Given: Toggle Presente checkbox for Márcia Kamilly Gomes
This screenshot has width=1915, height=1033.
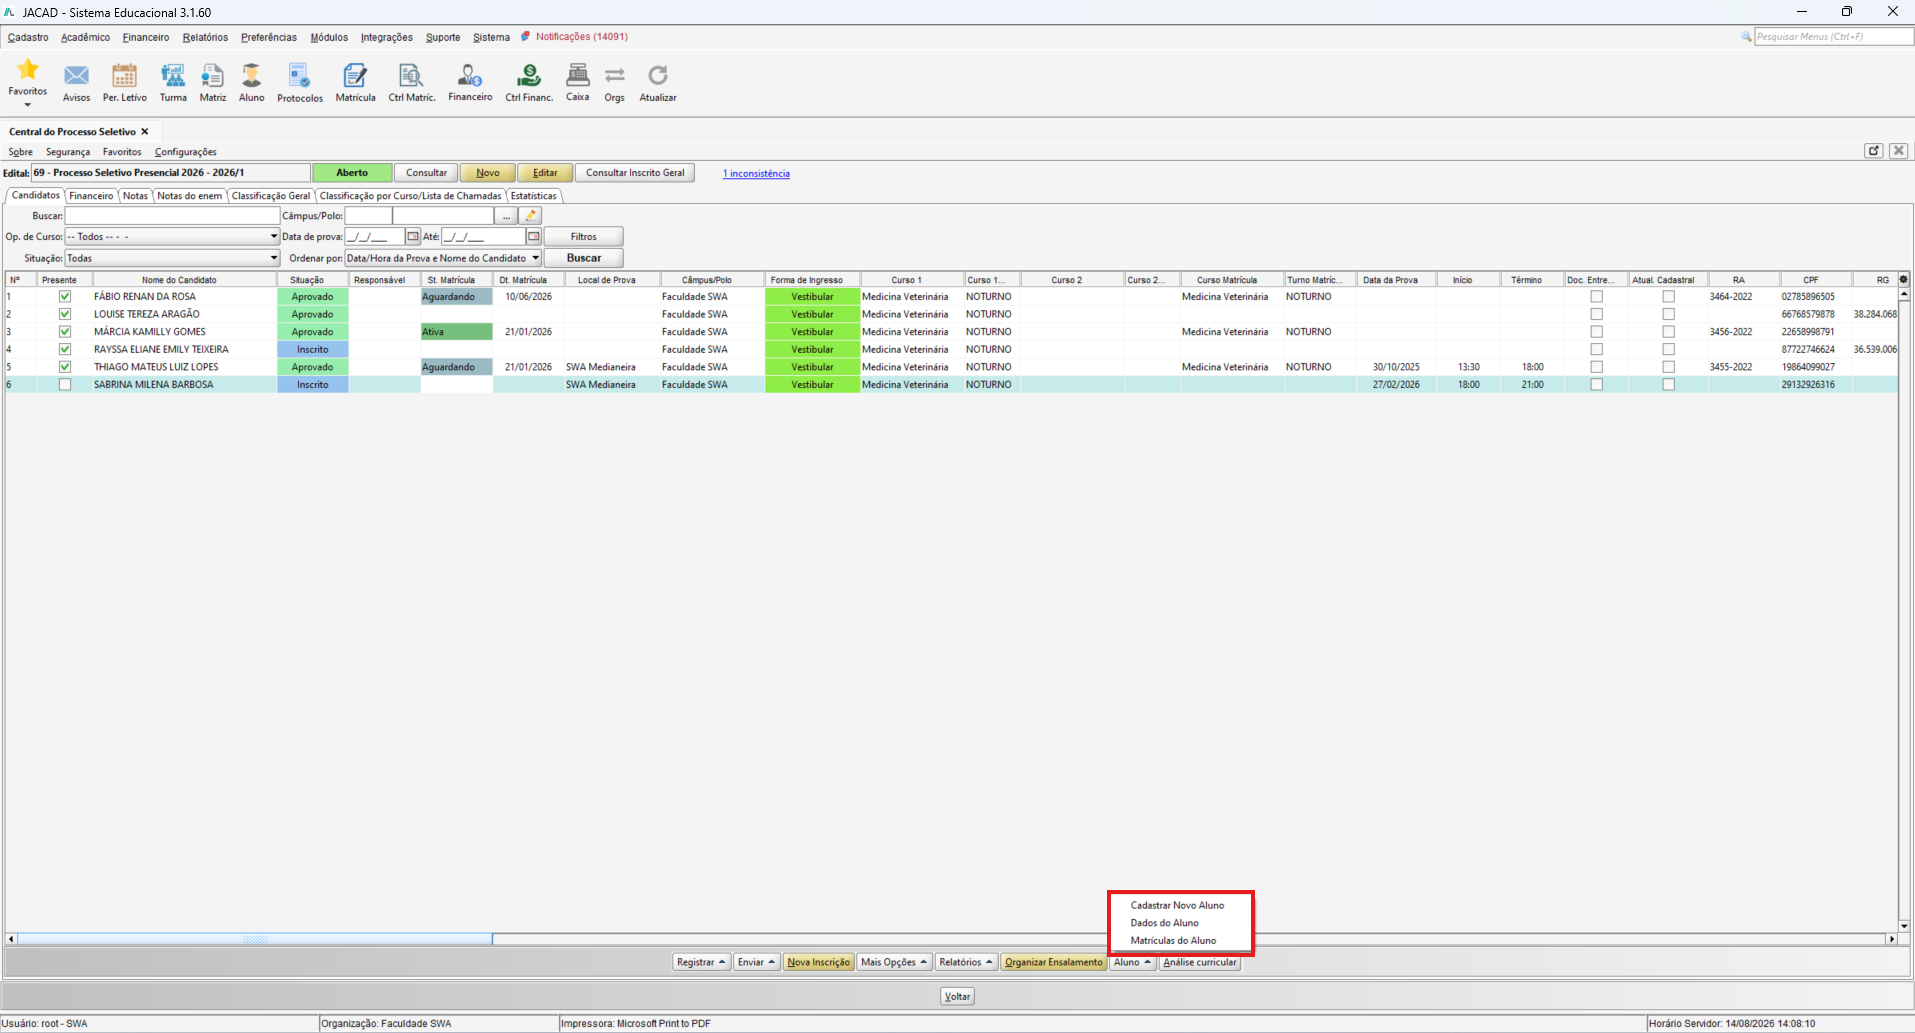Looking at the screenshot, I should 65,332.
